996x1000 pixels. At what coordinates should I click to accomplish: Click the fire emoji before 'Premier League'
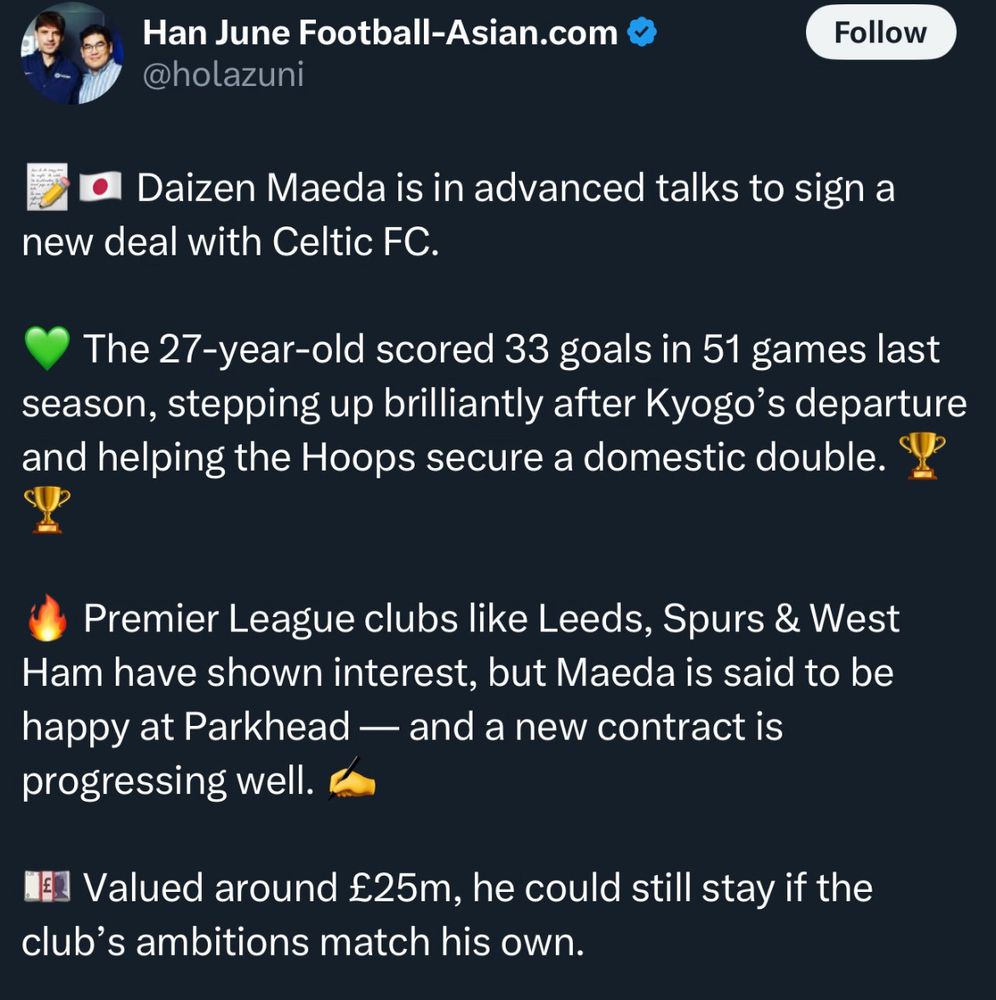[x=48, y=617]
